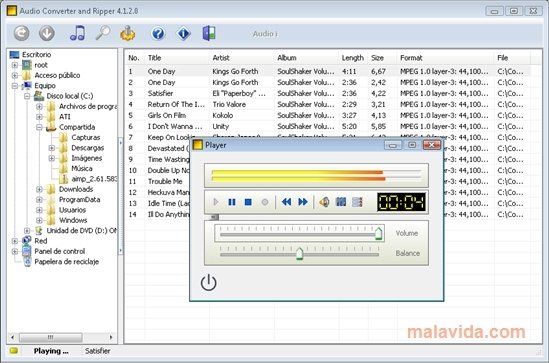Click the Trio Valore artist cell
549x363 pixels.
pyautogui.click(x=229, y=104)
